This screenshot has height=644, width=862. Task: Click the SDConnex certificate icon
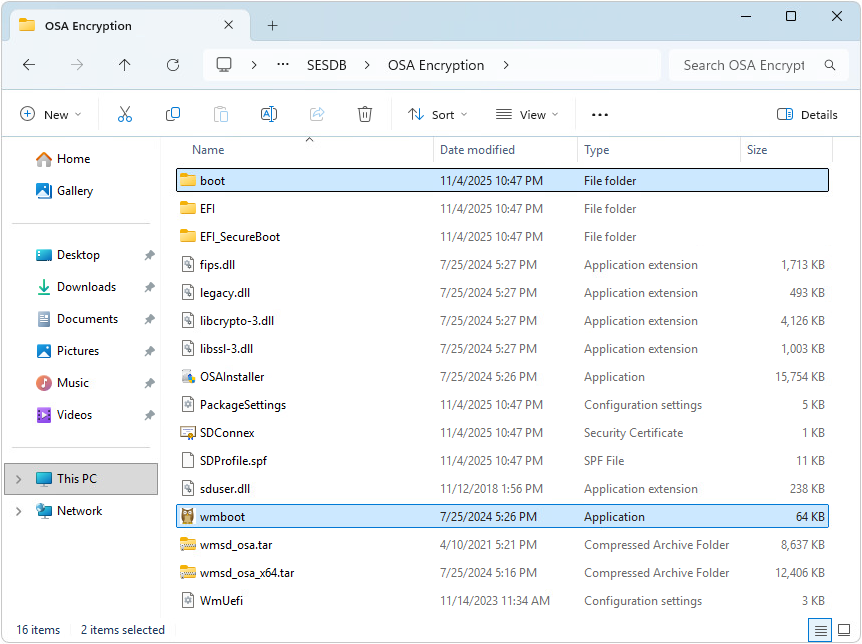pos(188,433)
